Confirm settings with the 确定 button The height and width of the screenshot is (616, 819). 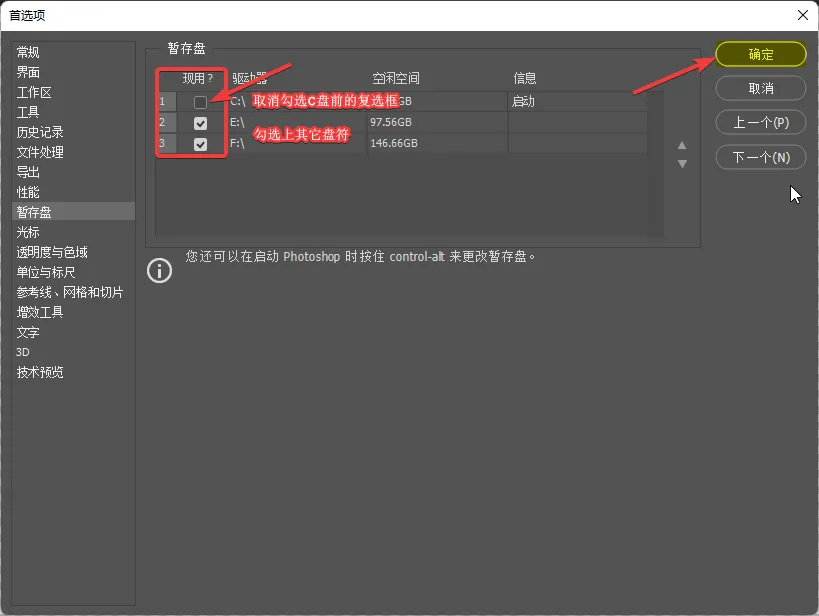coord(760,55)
